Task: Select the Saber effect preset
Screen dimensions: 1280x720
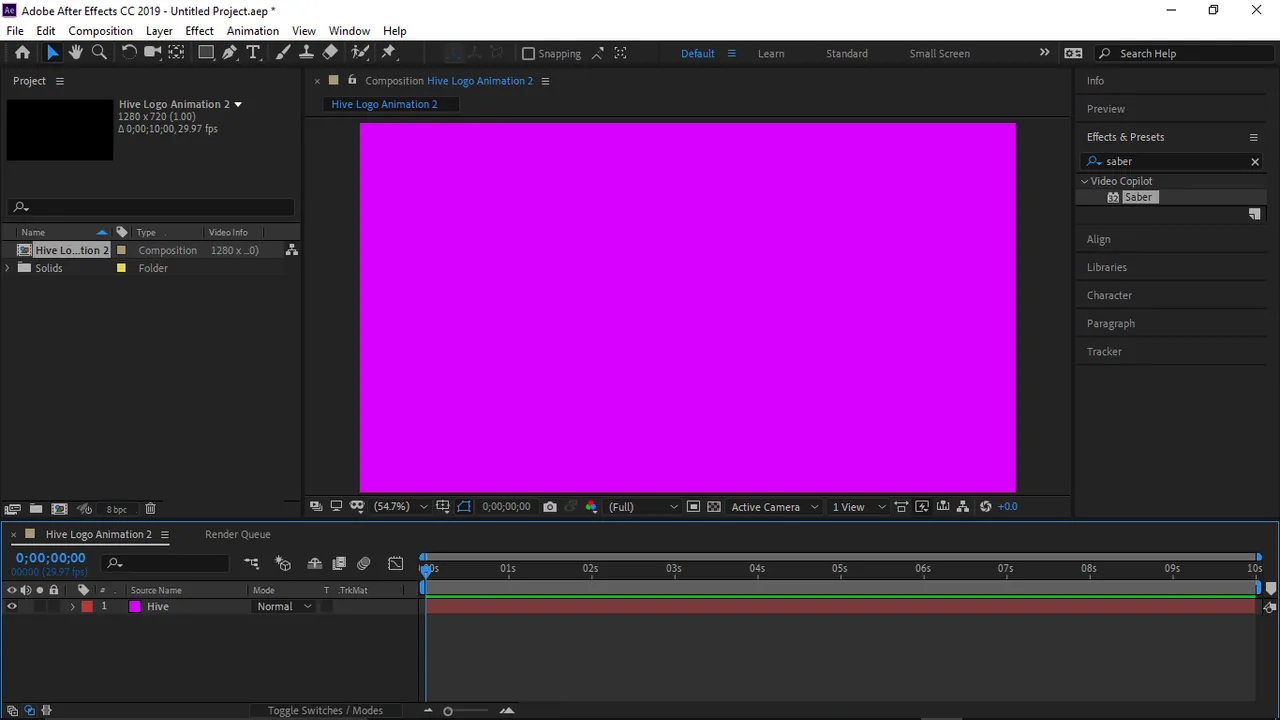Action: pos(1138,198)
